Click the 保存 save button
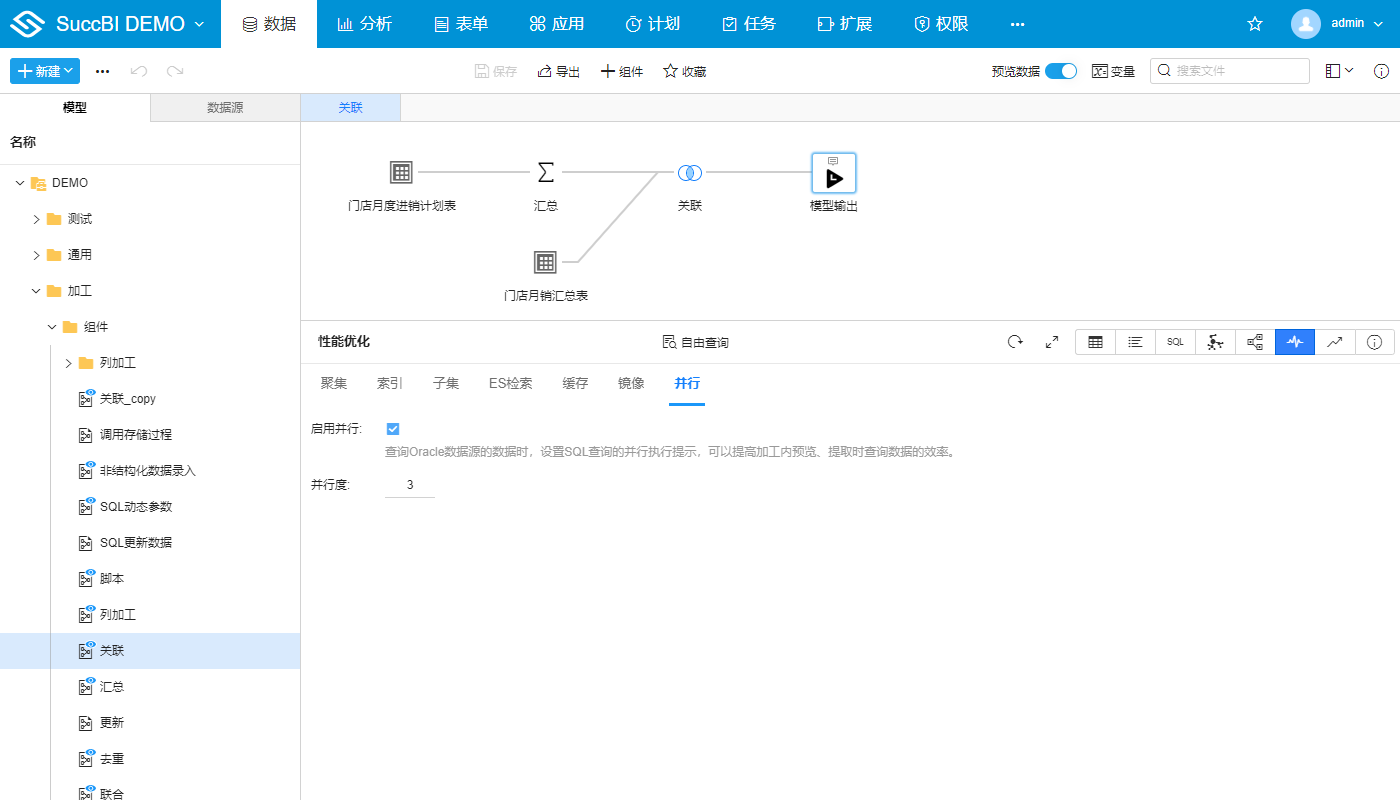1400x800 pixels. tap(496, 71)
